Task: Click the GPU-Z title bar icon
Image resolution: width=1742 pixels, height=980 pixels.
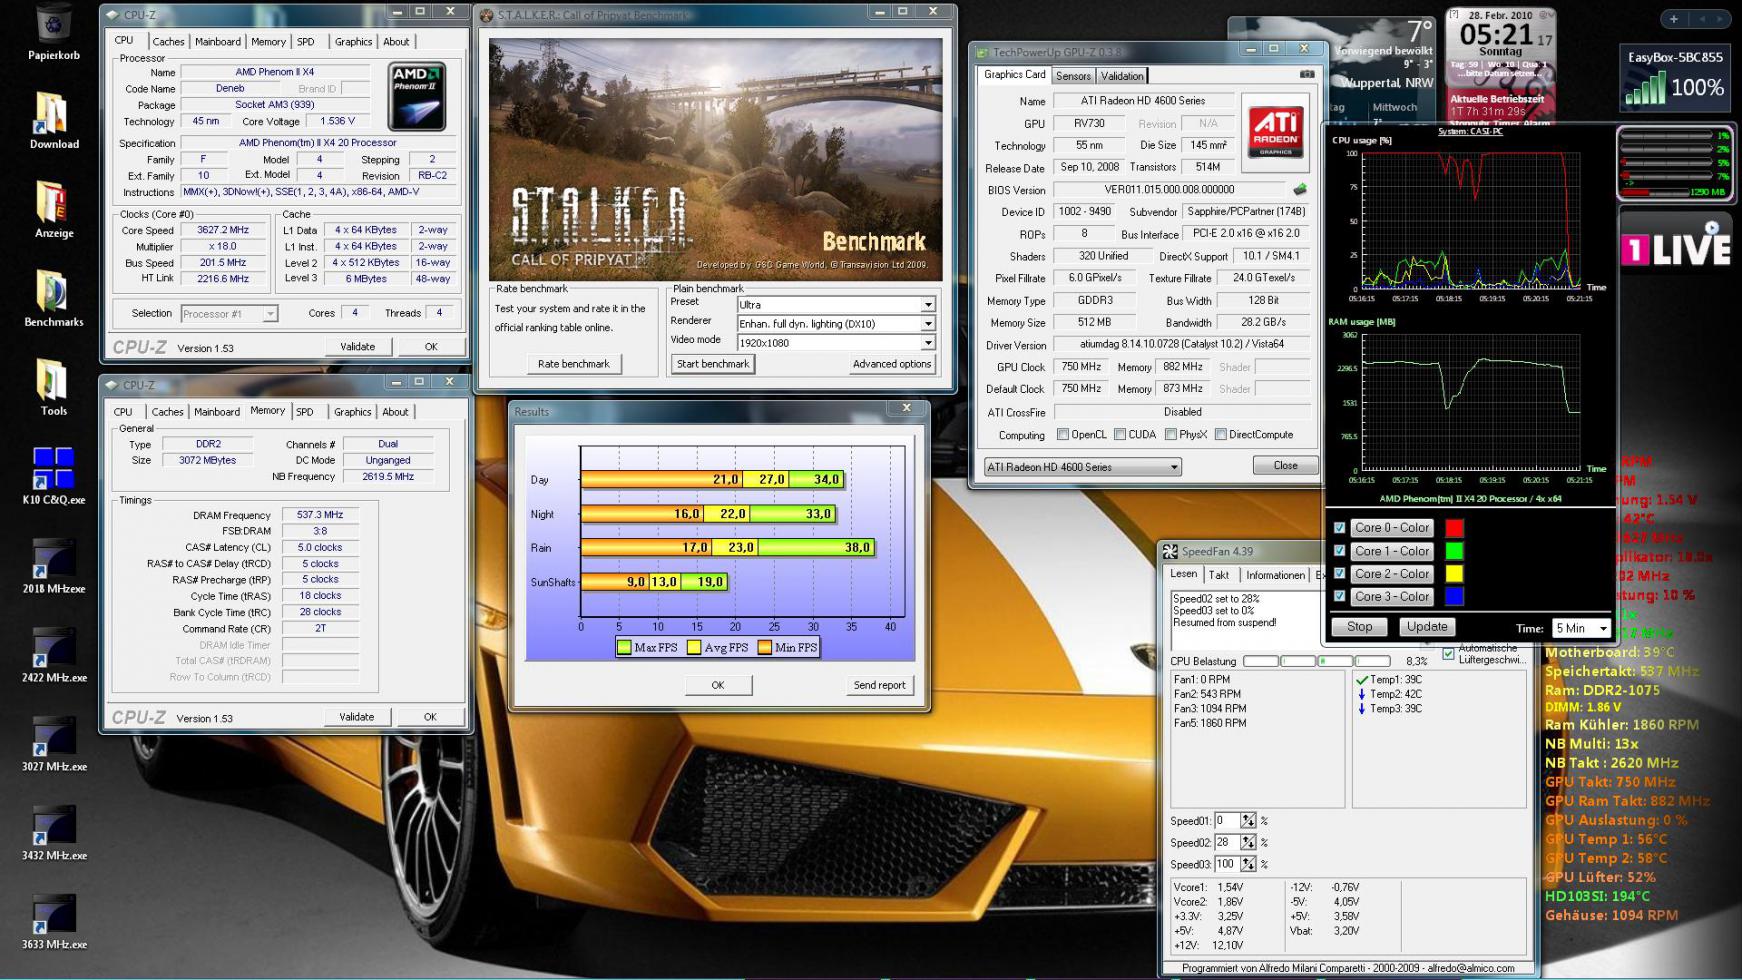Action: point(982,53)
